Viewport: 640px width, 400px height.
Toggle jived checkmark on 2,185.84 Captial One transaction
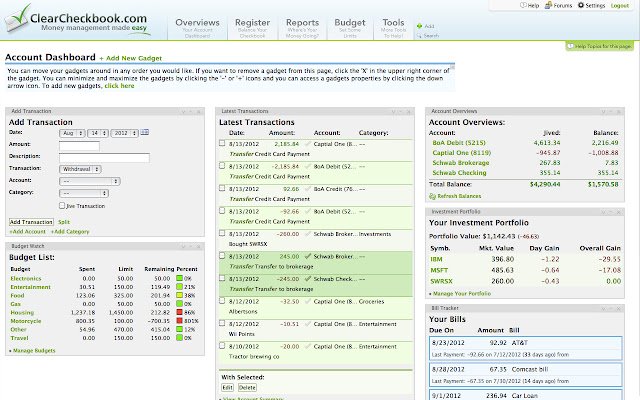[x=308, y=144]
